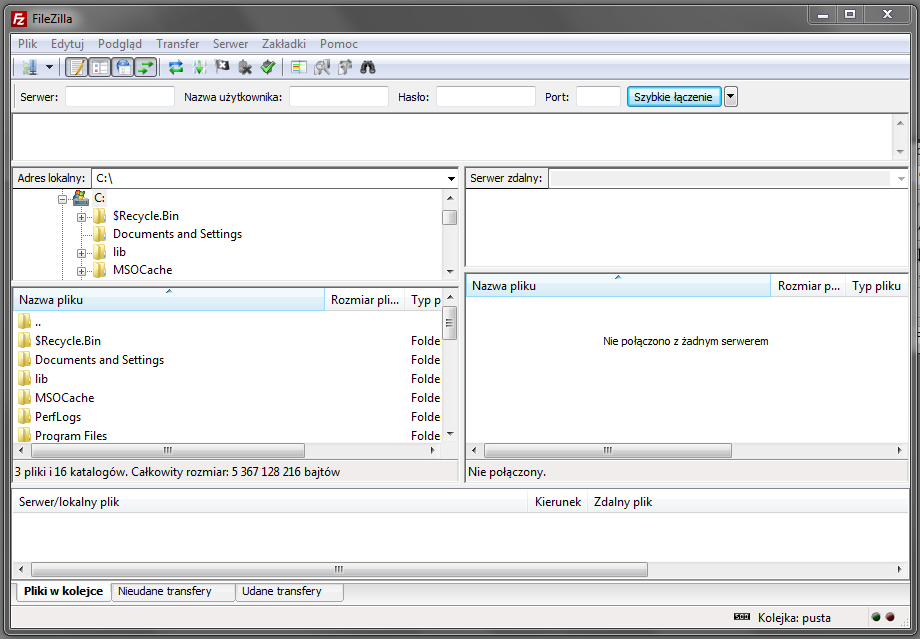Open the Plik menu
Screen dimensions: 920x639
point(27,44)
